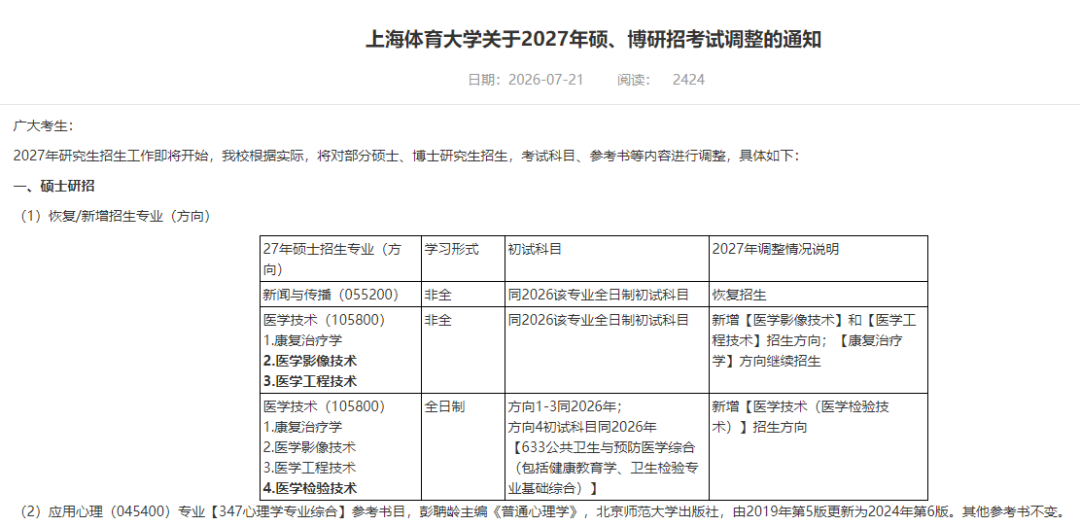Viewport: 1080px width, 526px height.
Task: Click the notice title about 2027 exam adjustments
Action: coord(592,39)
